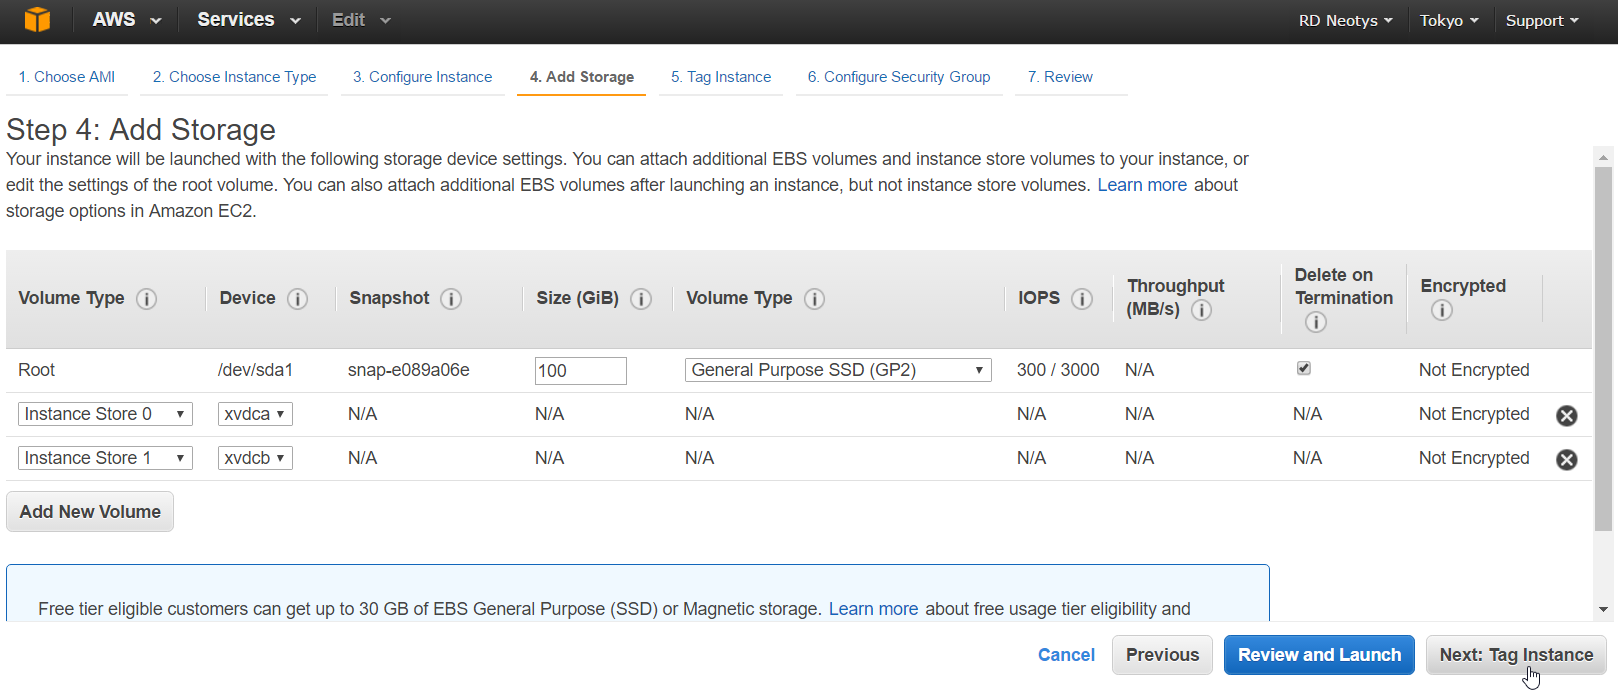1618x694 pixels.
Task: Click the Add New Volume button
Action: coord(90,512)
